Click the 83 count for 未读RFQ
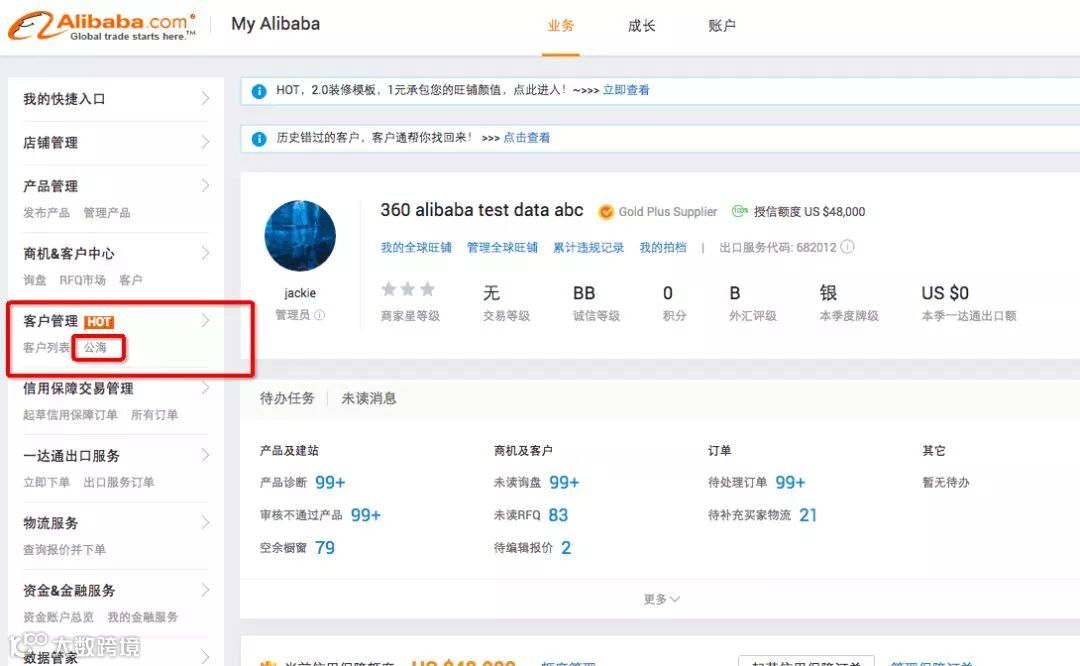 click(x=558, y=515)
